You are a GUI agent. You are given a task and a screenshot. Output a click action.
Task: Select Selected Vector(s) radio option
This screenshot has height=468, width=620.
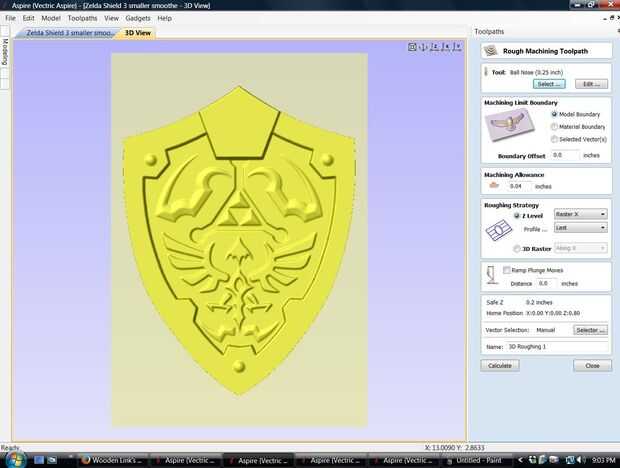coord(554,139)
